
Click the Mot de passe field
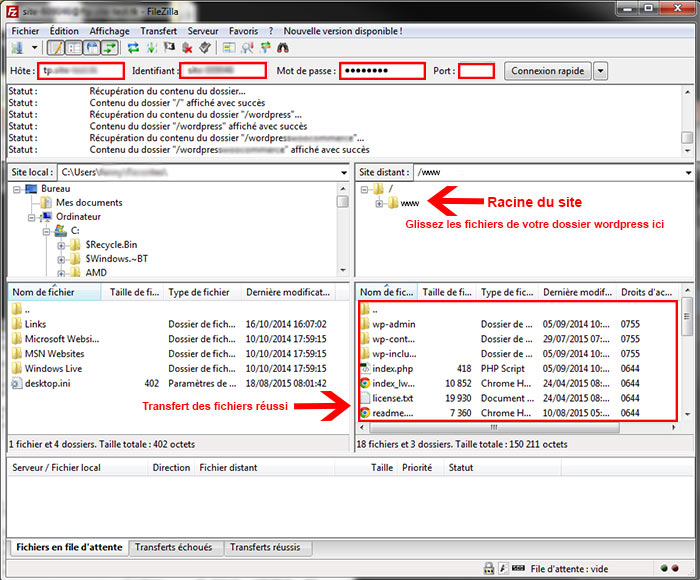click(x=382, y=71)
